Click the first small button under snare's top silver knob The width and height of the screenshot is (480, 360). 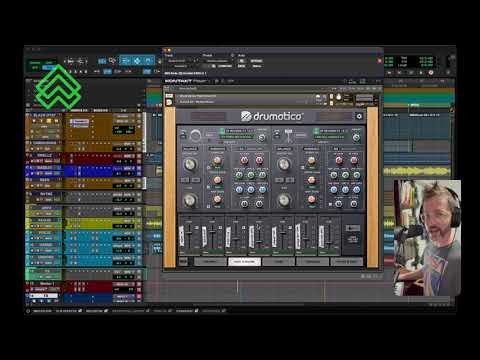click(x=185, y=180)
